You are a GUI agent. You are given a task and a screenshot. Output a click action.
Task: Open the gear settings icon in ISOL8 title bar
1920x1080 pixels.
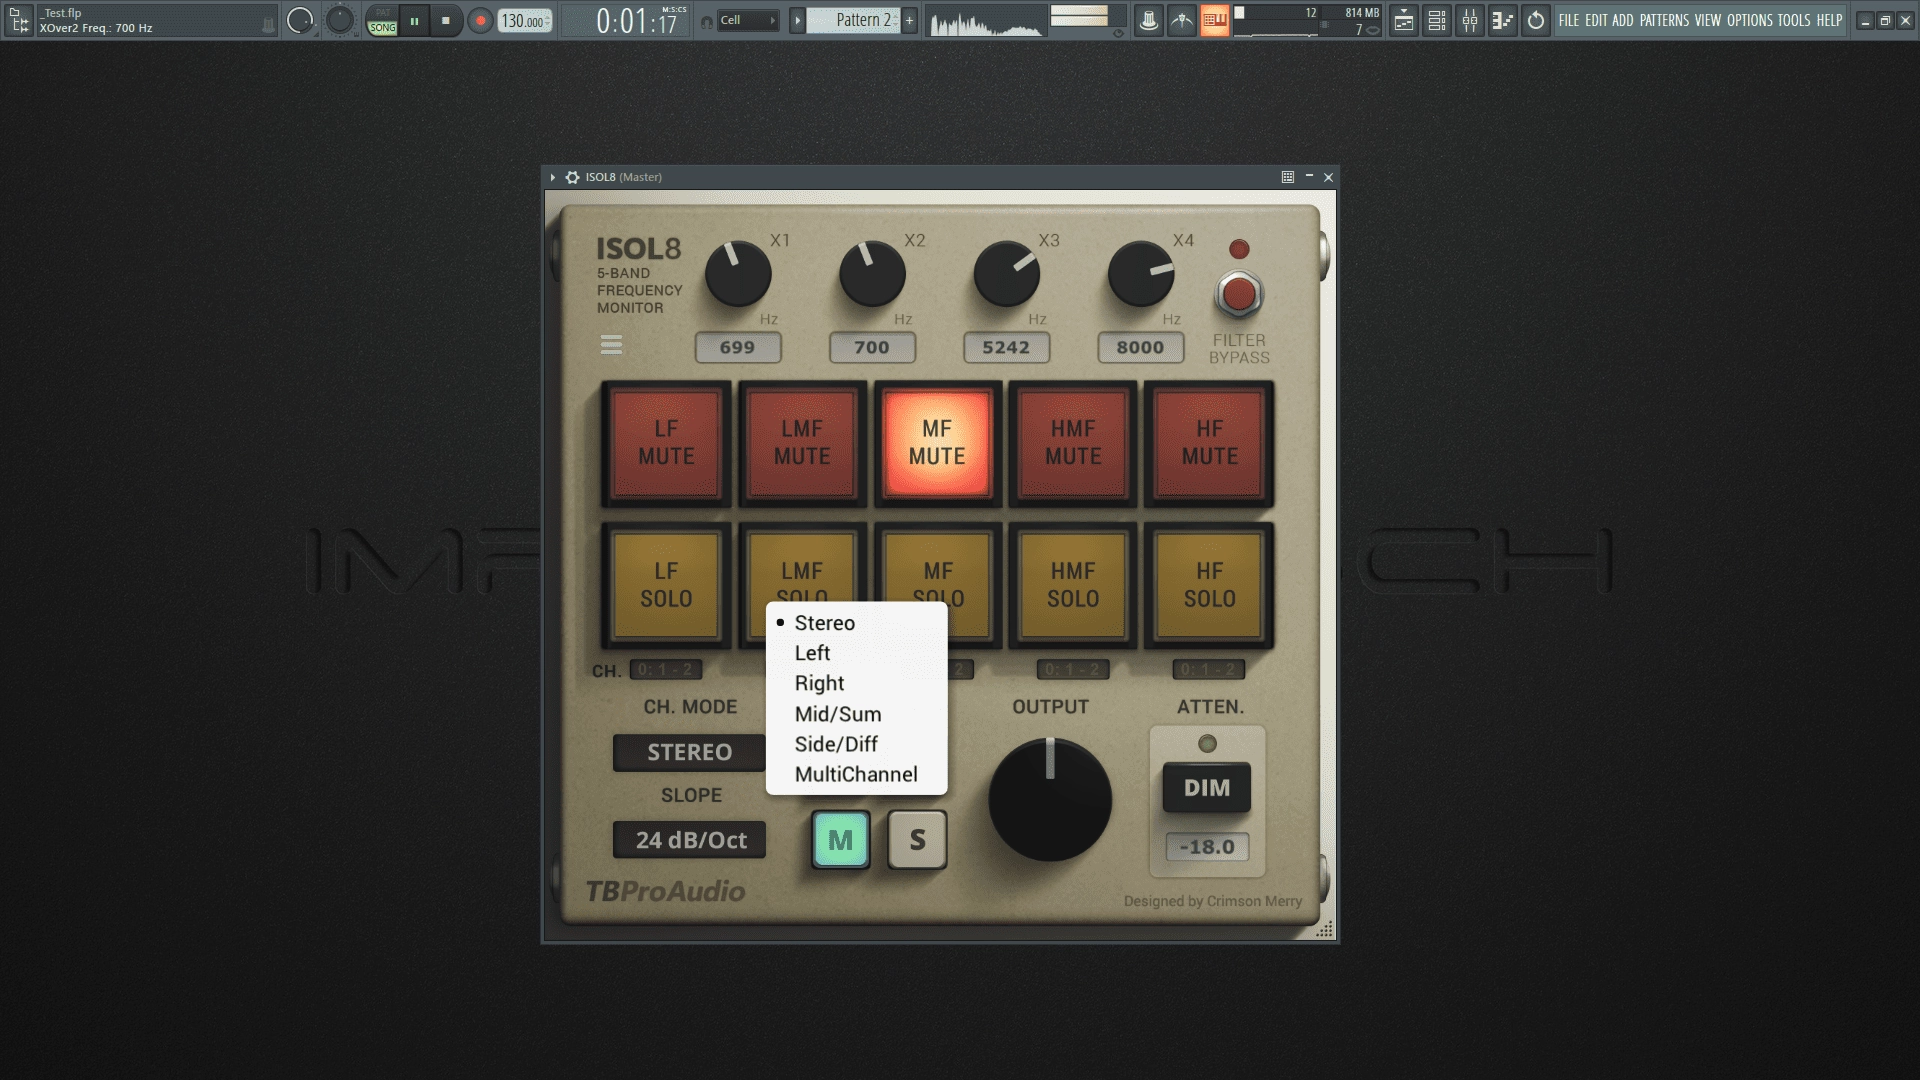(x=572, y=177)
